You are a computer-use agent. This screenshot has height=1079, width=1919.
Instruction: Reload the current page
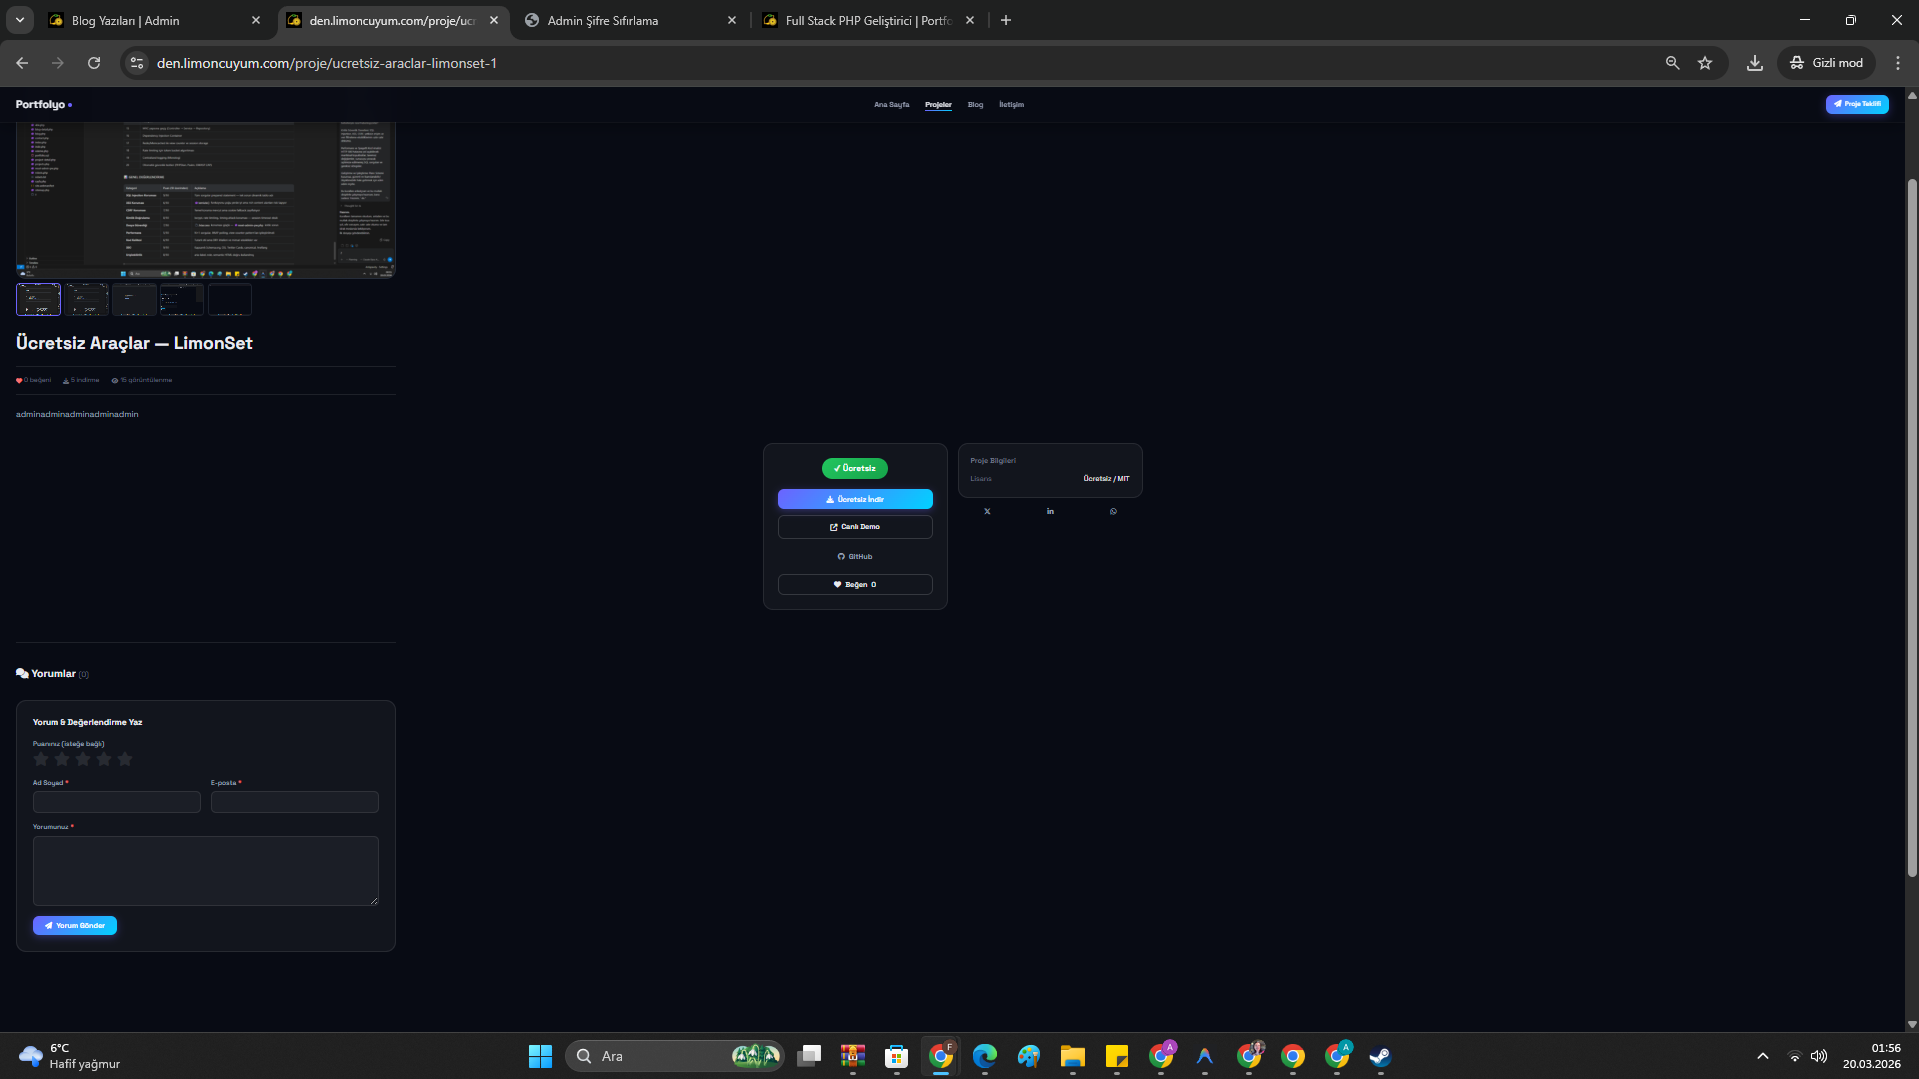point(94,63)
